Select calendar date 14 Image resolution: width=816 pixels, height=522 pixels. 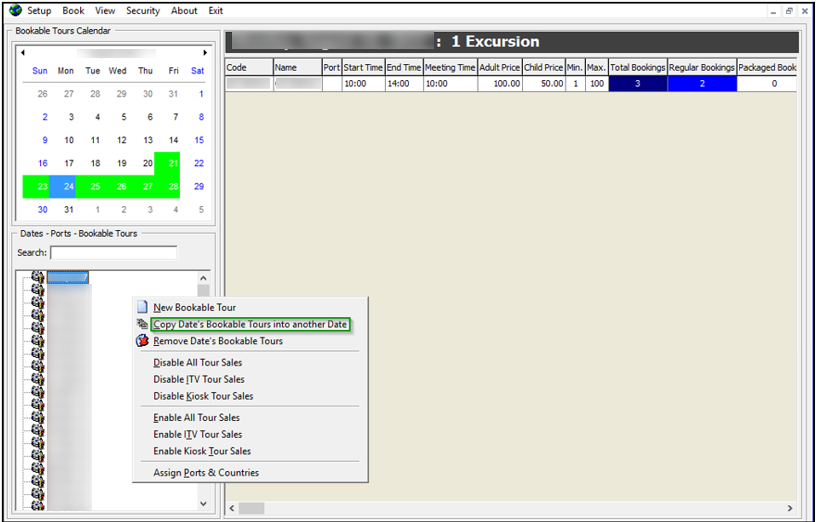click(x=173, y=140)
